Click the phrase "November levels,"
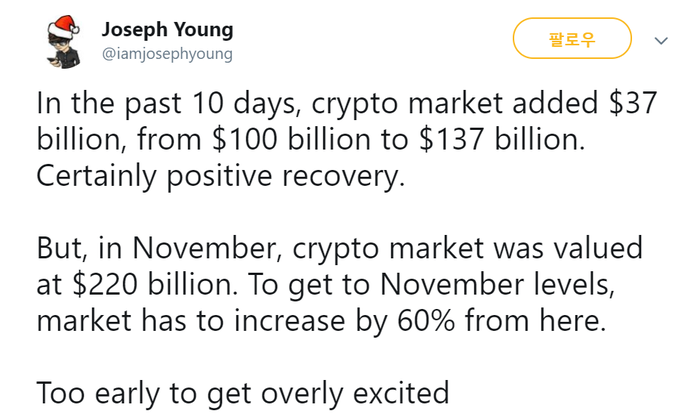Viewport: 700px width, 417px height. point(498,285)
